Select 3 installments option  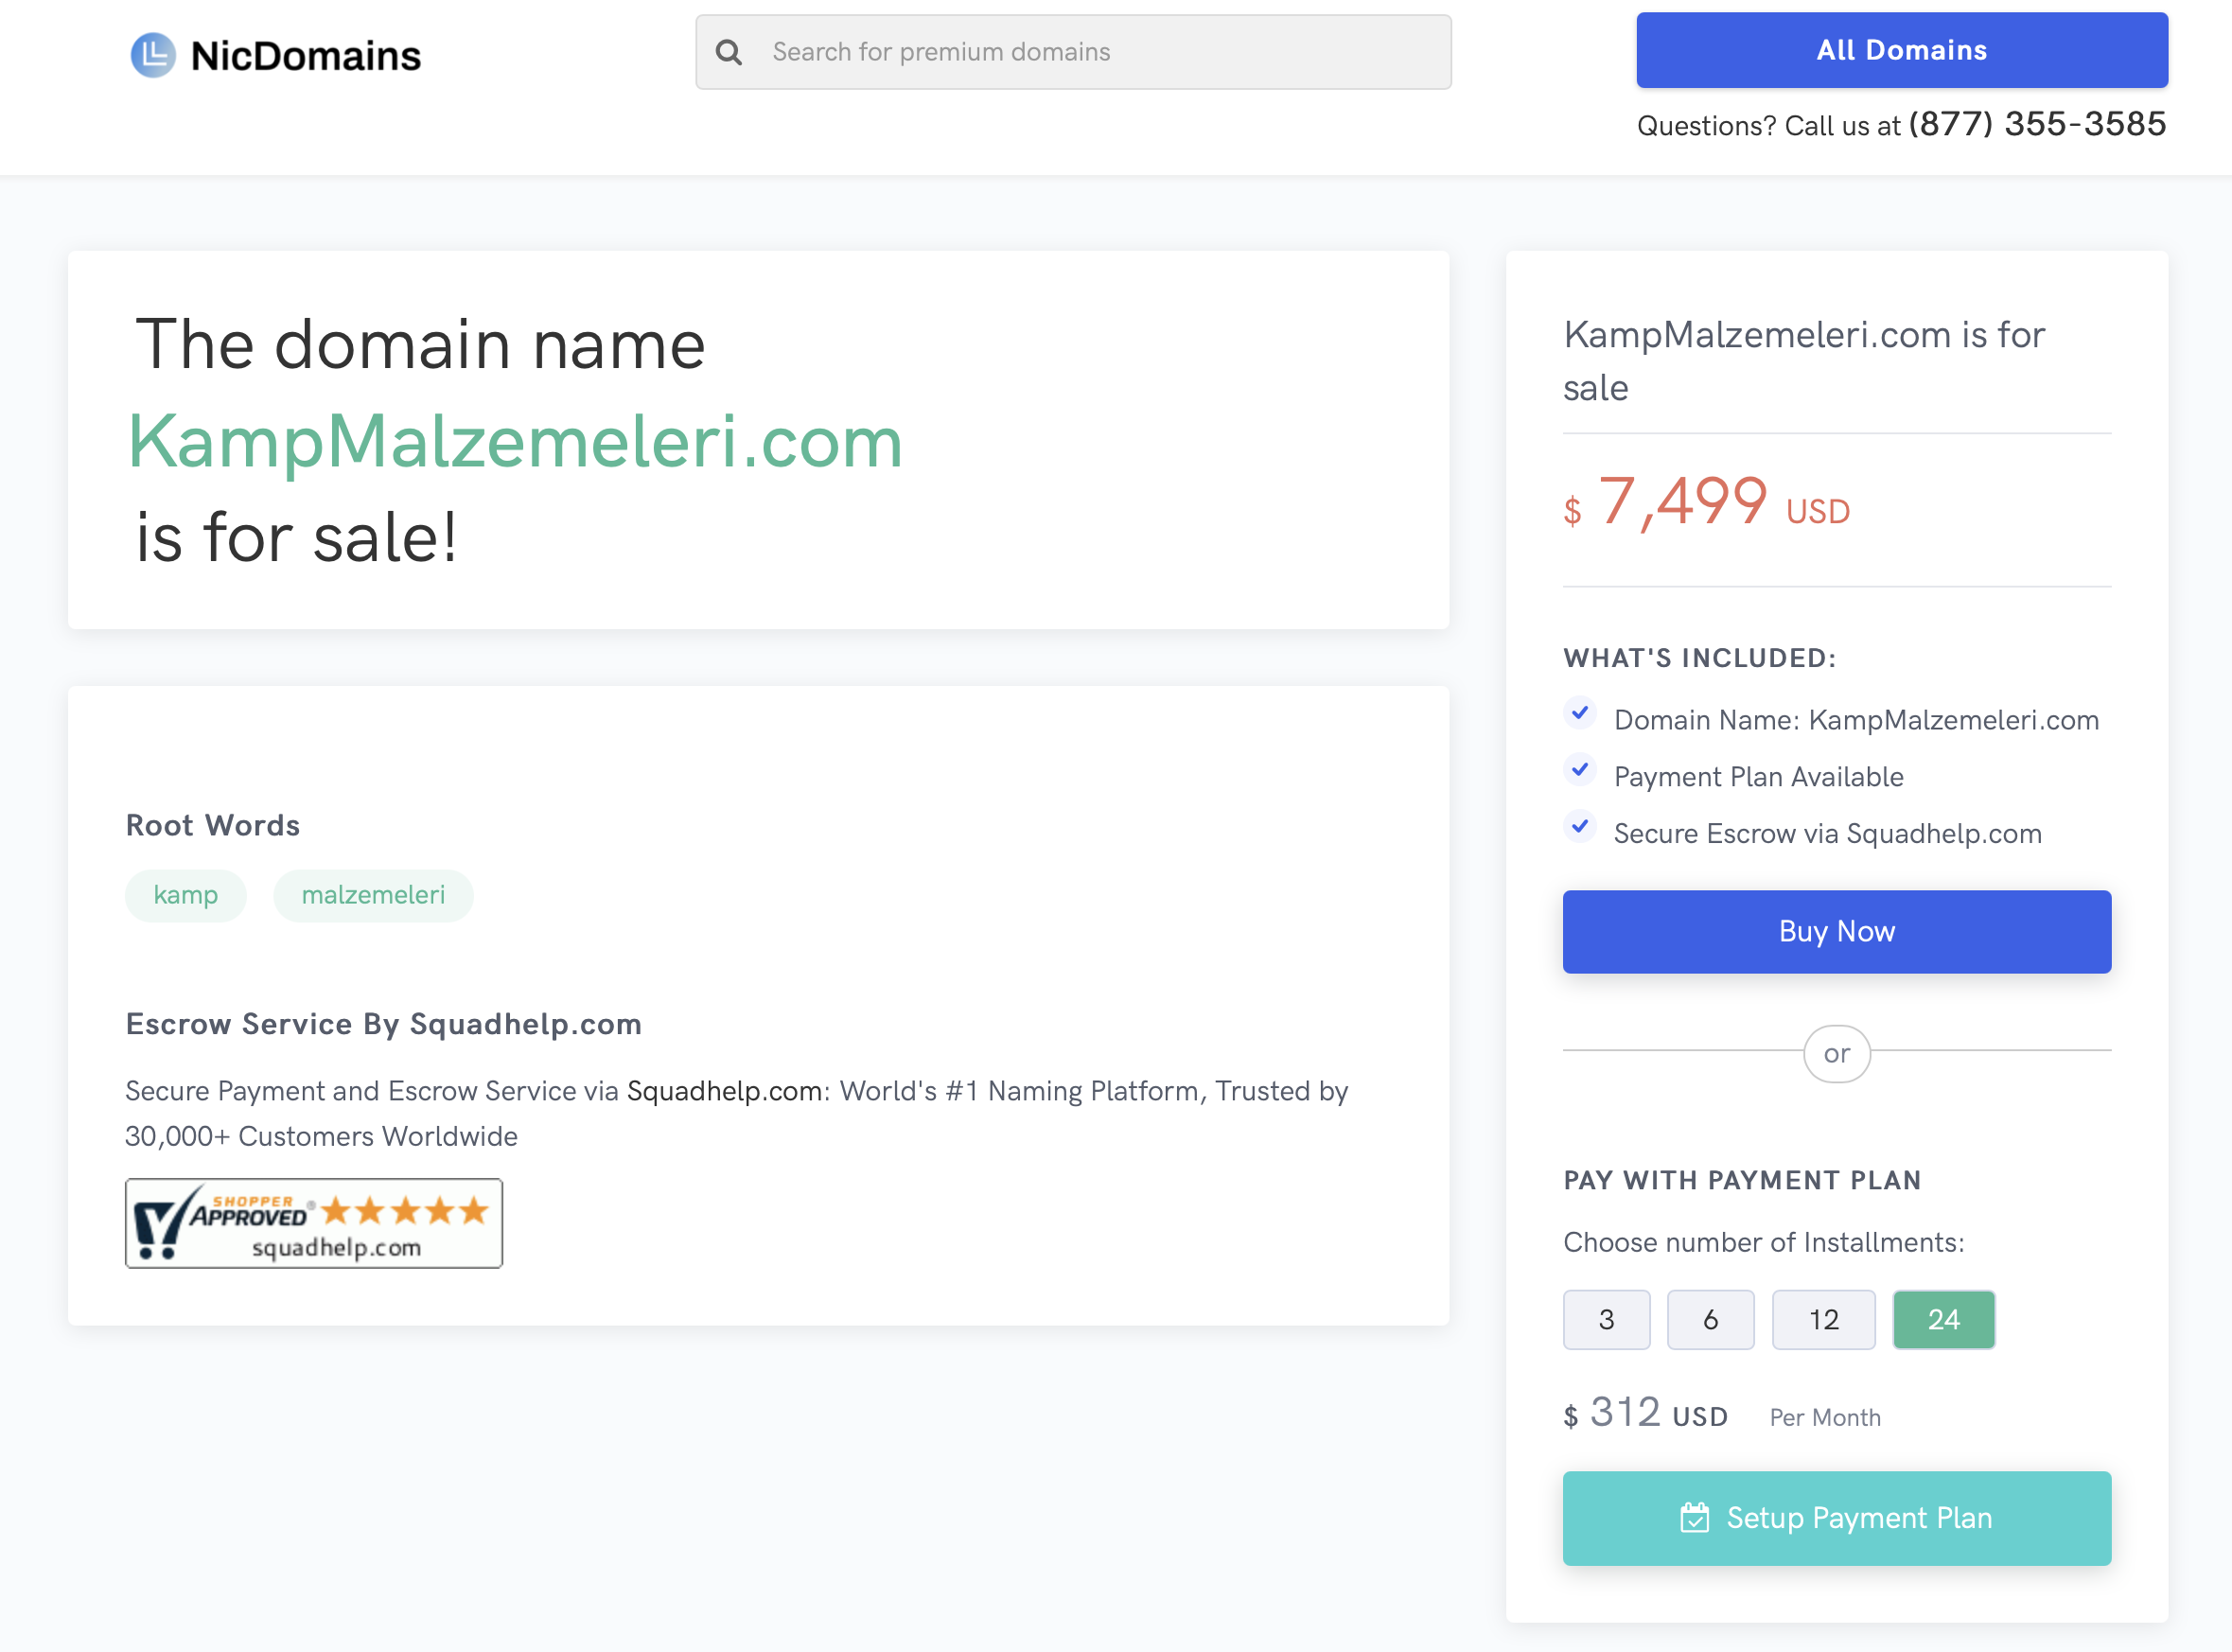(1606, 1319)
